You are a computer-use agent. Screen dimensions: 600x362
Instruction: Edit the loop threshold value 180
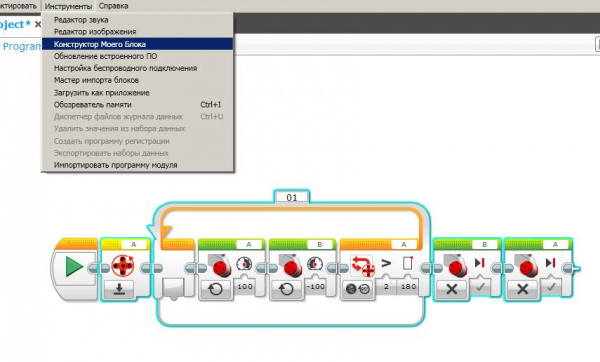click(408, 286)
